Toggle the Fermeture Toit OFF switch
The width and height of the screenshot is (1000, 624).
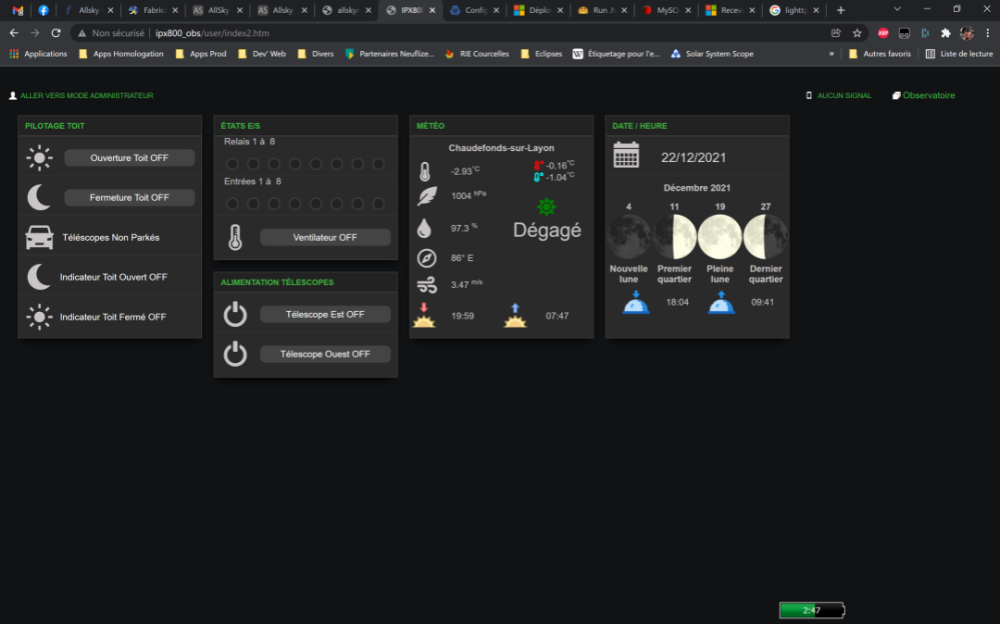point(129,198)
